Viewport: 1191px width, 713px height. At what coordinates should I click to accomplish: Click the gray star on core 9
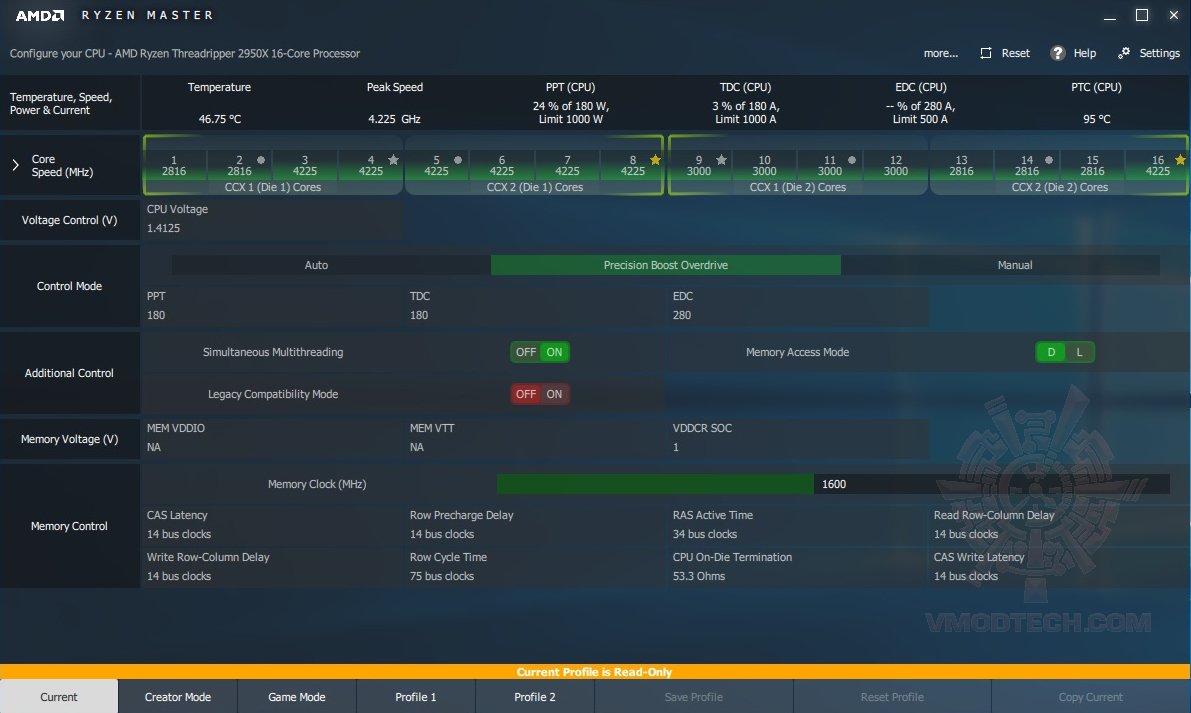pyautogui.click(x=722, y=159)
